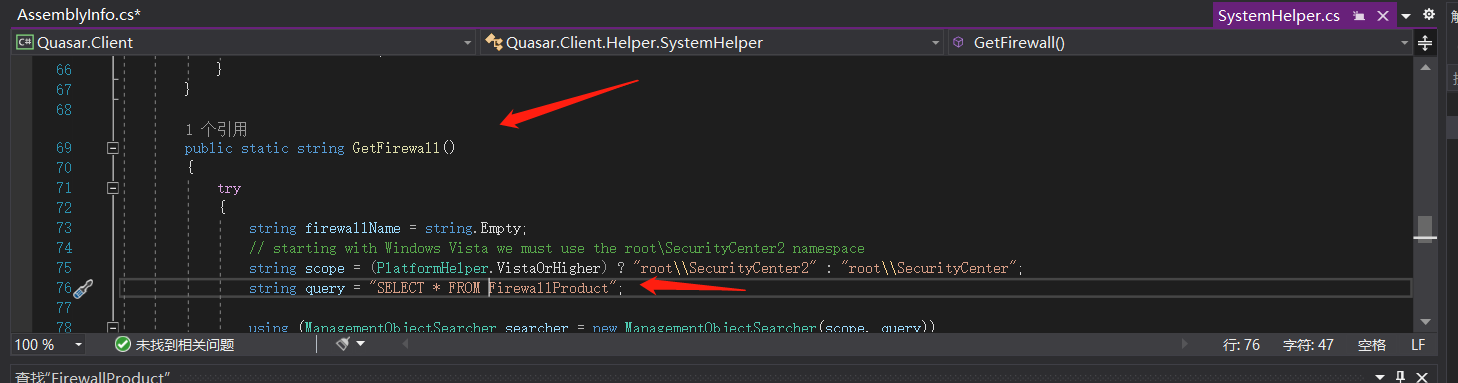Click the '未找到相关问题' status text
The image size is (1458, 383).
tap(185, 345)
